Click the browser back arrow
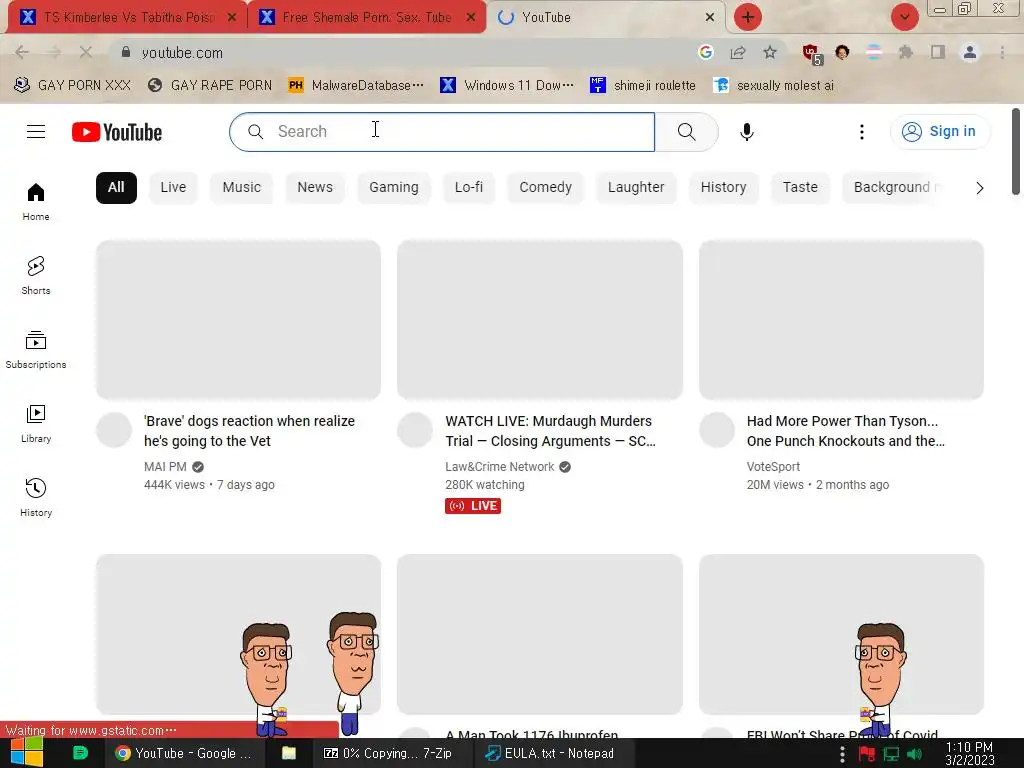 [x=22, y=52]
